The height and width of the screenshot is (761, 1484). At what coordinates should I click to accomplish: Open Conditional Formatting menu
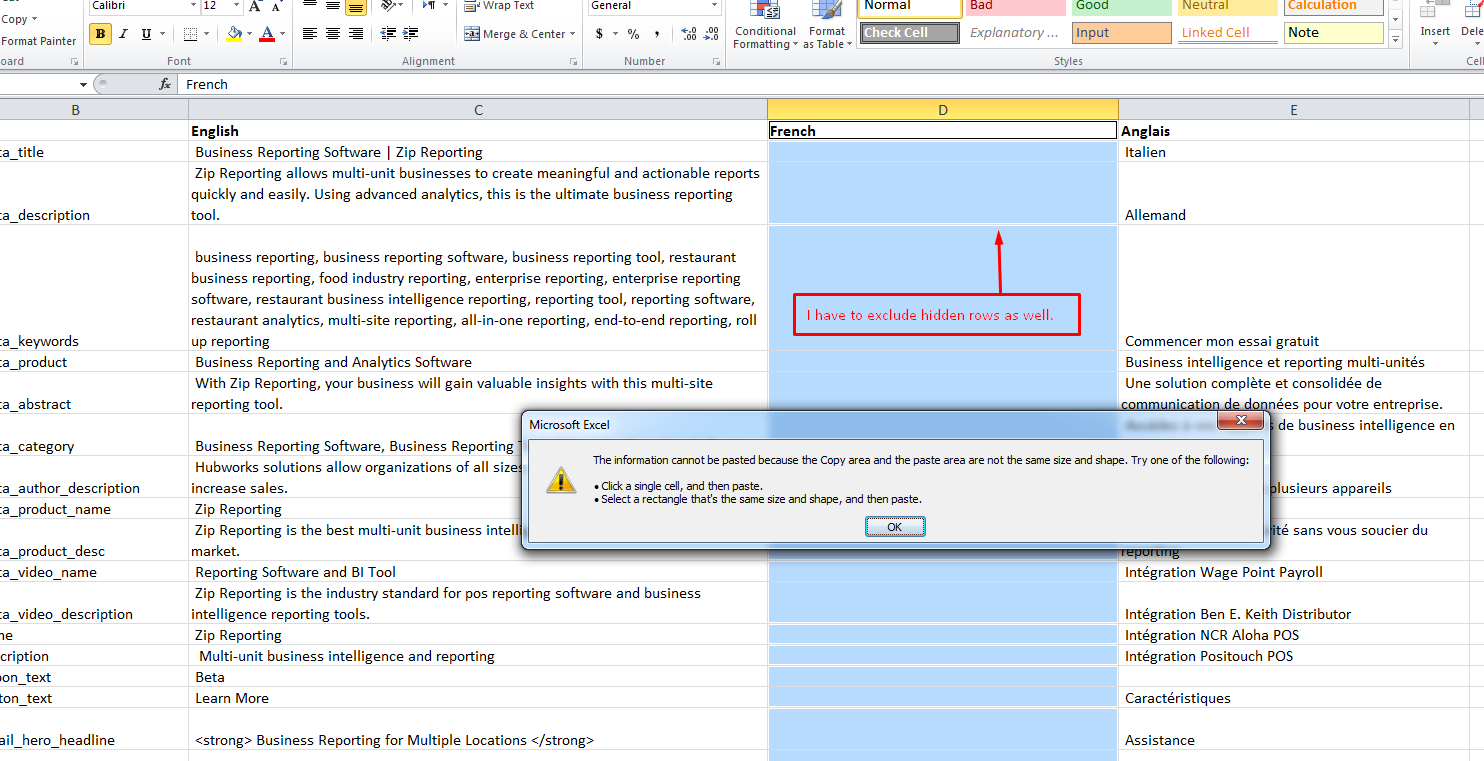point(765,26)
